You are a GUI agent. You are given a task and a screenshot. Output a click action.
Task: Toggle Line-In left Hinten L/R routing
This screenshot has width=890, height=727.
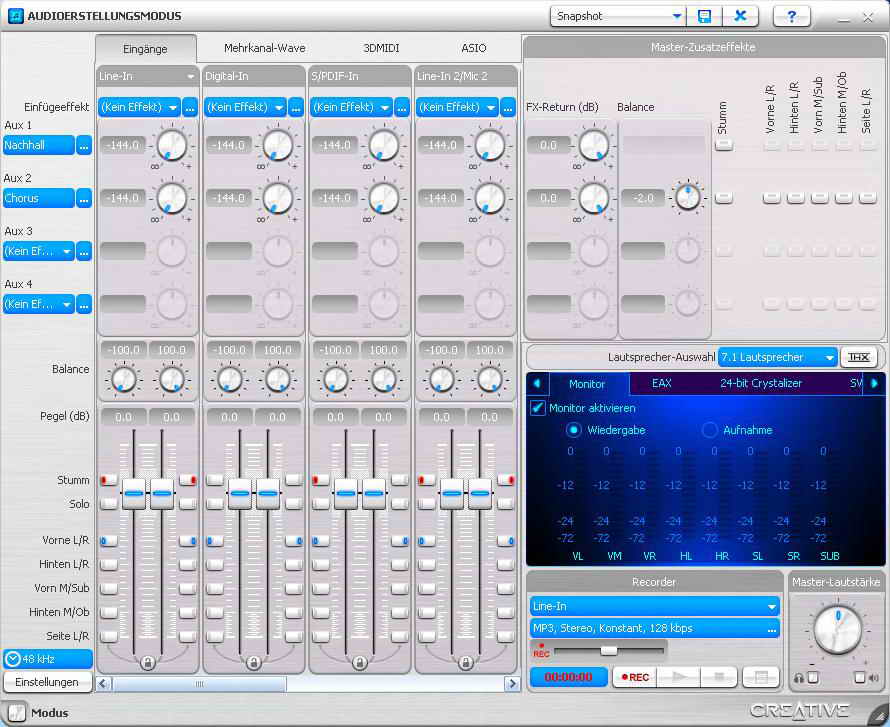pyautogui.click(x=108, y=565)
